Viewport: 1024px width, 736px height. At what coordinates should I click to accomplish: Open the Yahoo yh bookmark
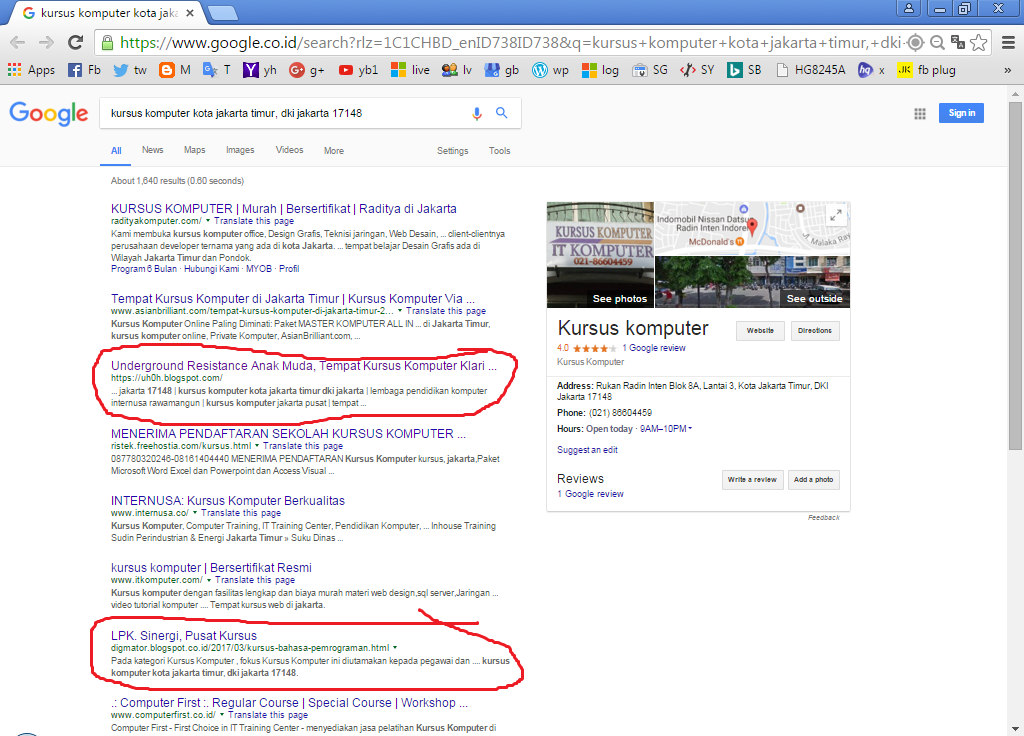(x=260, y=70)
